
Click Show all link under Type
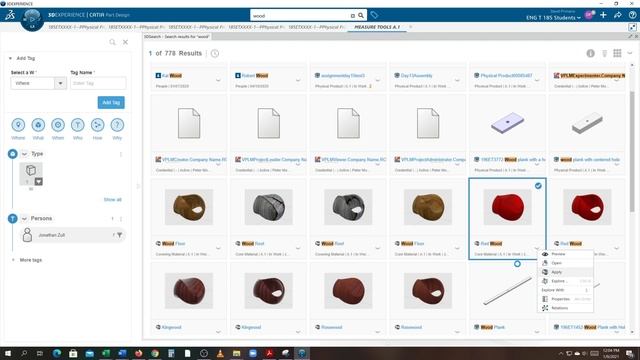tap(112, 200)
